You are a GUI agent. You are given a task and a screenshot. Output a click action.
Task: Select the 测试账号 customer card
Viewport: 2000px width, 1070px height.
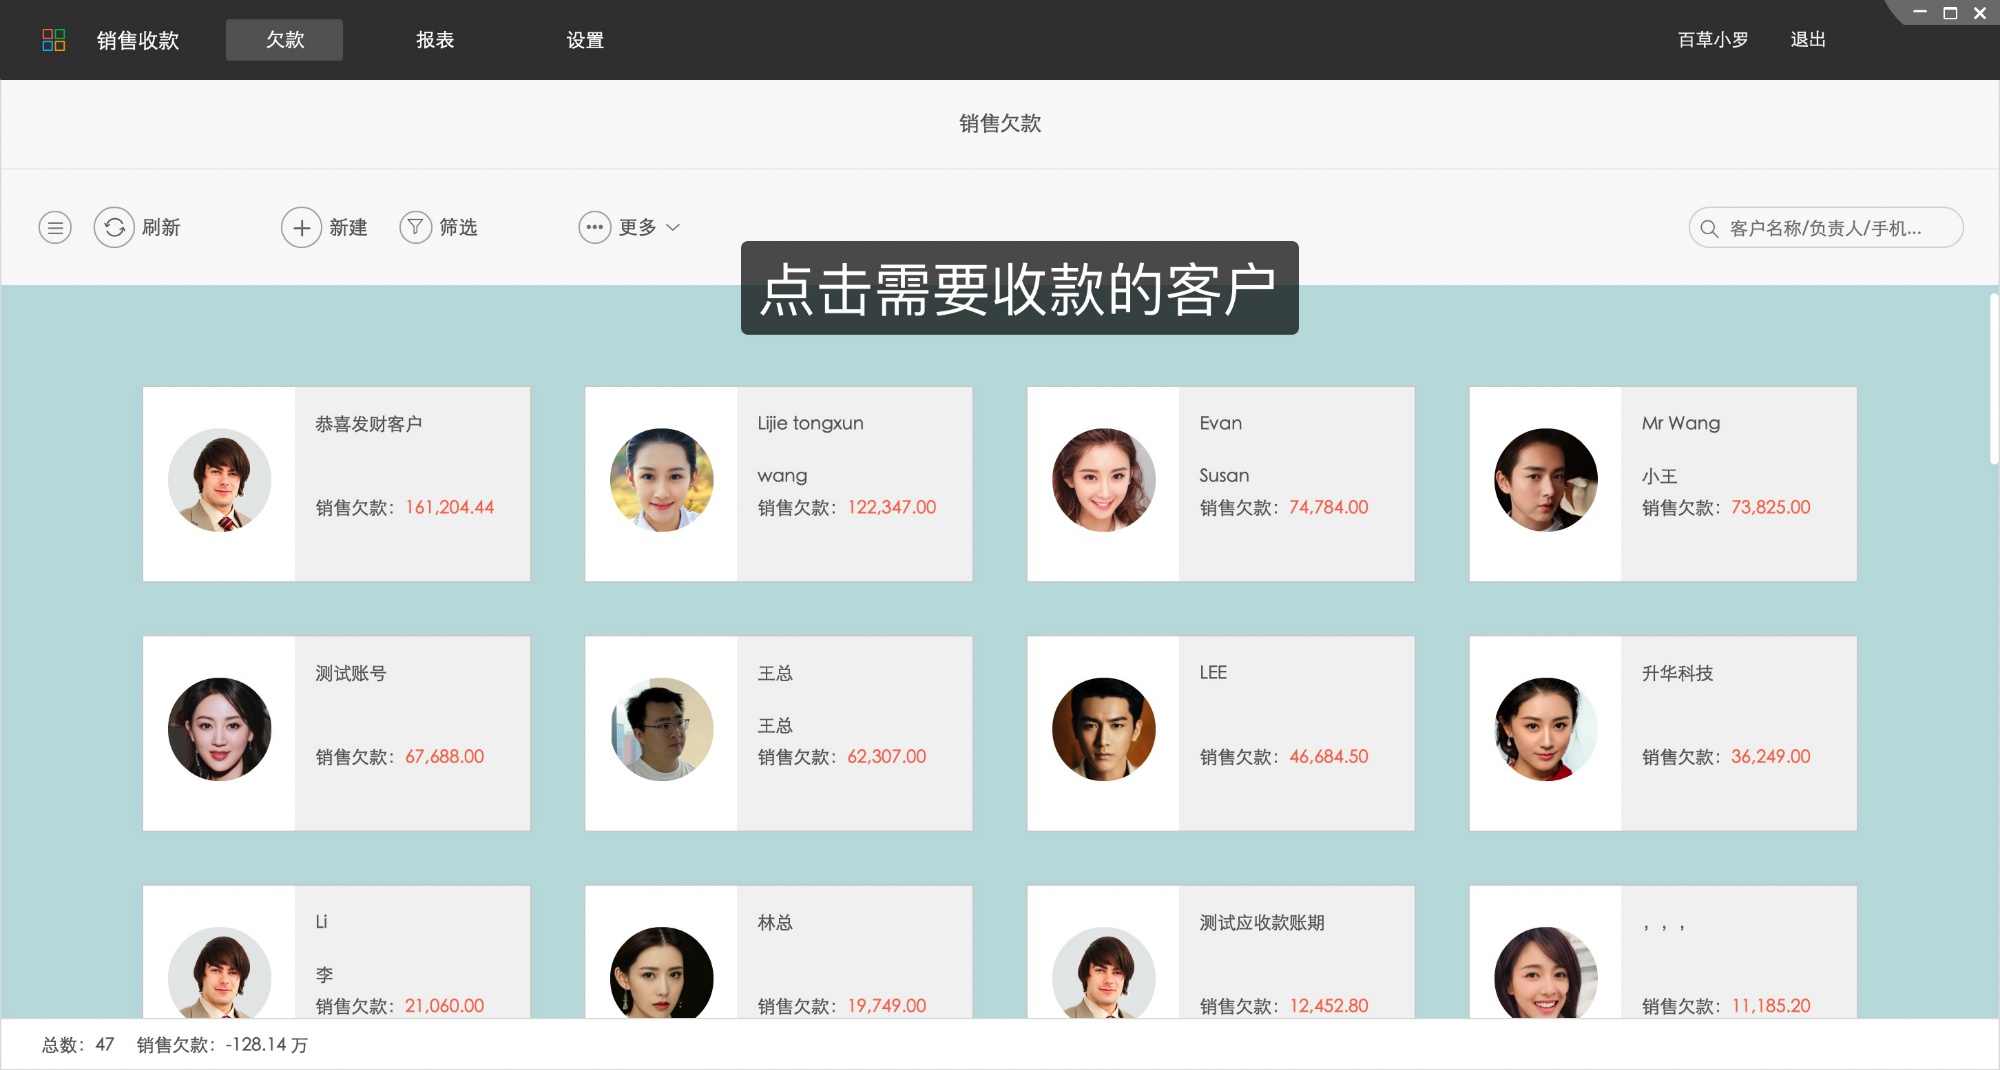point(336,733)
